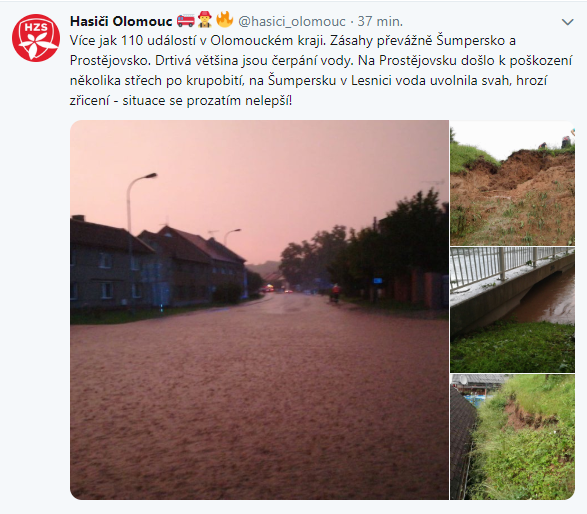Image resolution: width=587 pixels, height=514 pixels.
Task: Click the tweet line starting "Více jak 110"
Action: click(292, 41)
